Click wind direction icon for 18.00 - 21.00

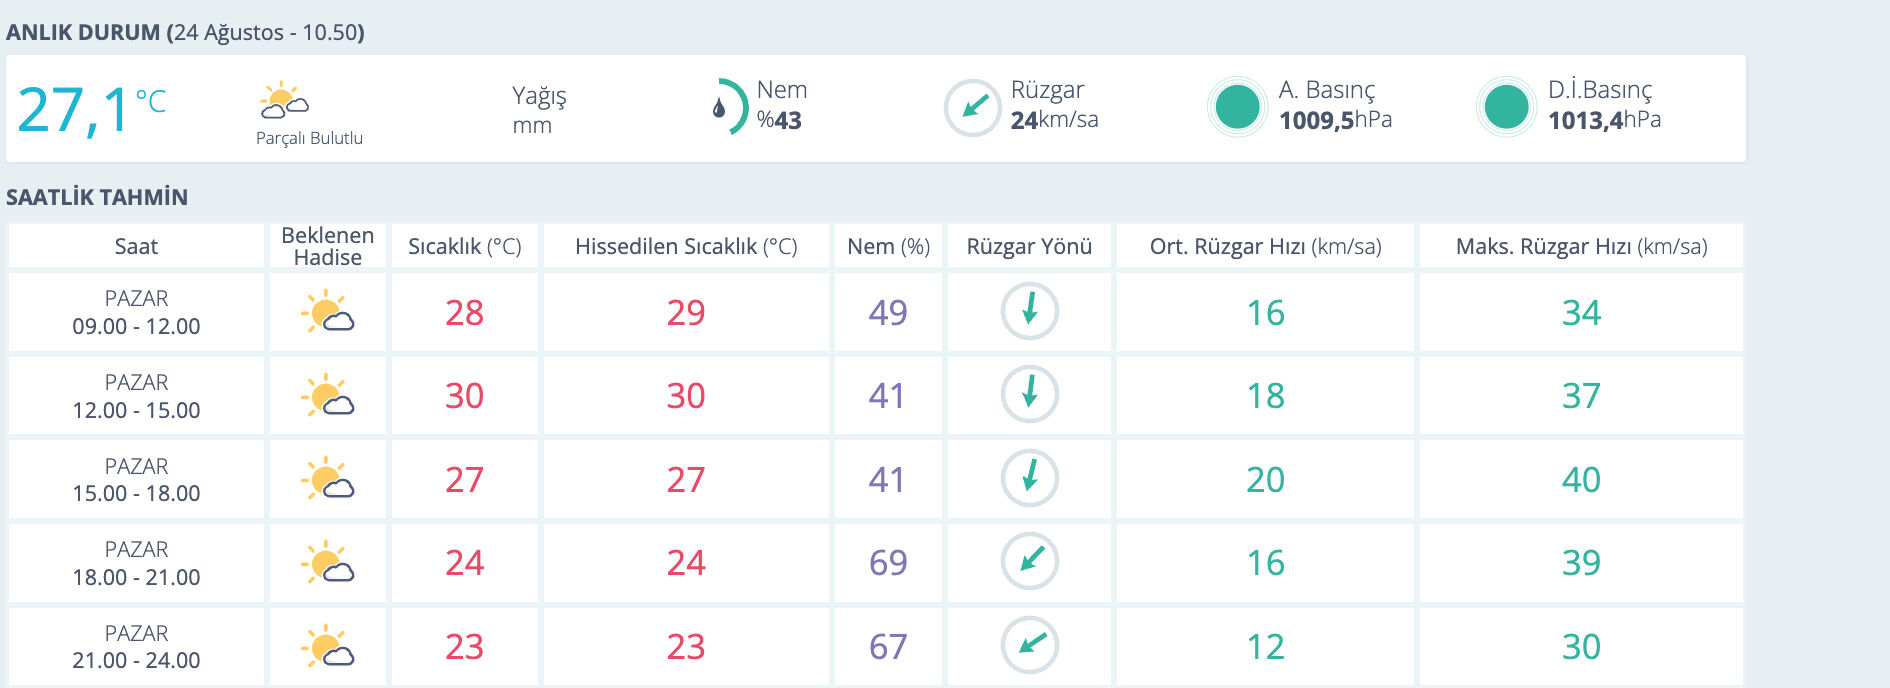click(1030, 562)
